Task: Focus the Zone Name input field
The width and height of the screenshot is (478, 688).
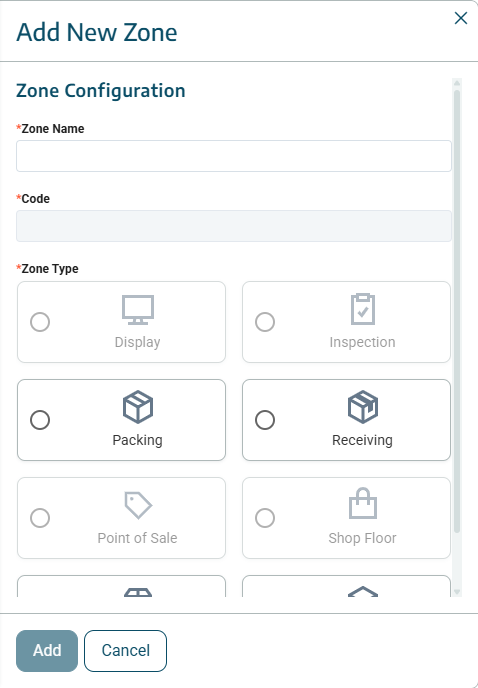Action: click(x=234, y=156)
